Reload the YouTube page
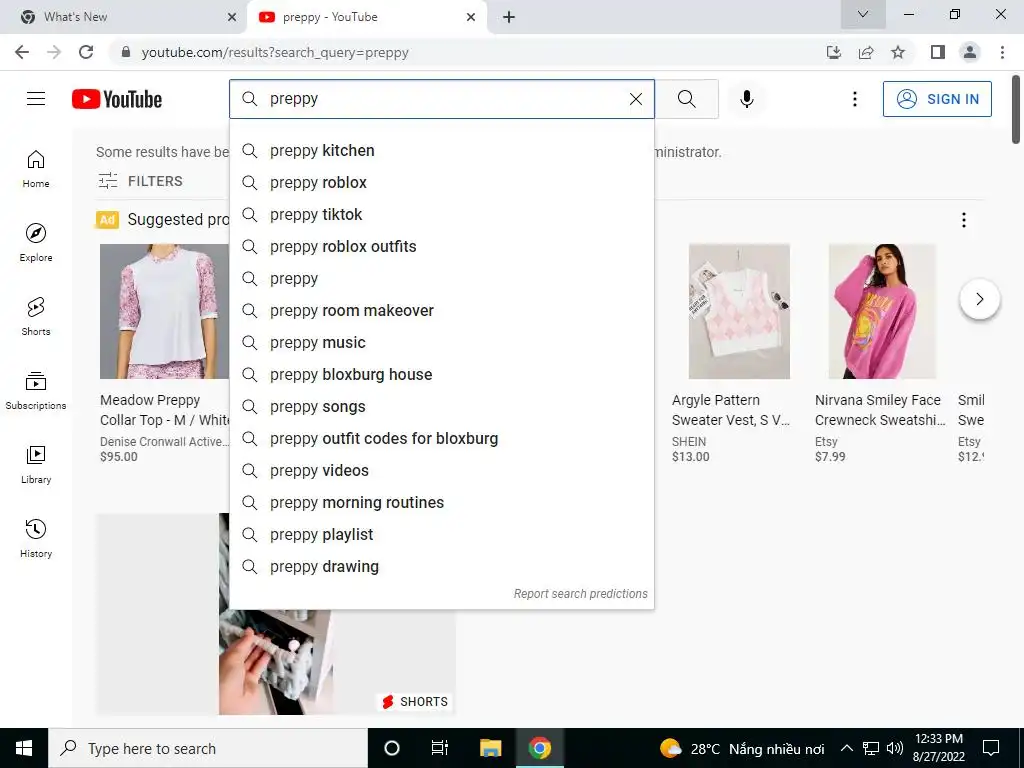Image resolution: width=1024 pixels, height=768 pixels. 86,52
